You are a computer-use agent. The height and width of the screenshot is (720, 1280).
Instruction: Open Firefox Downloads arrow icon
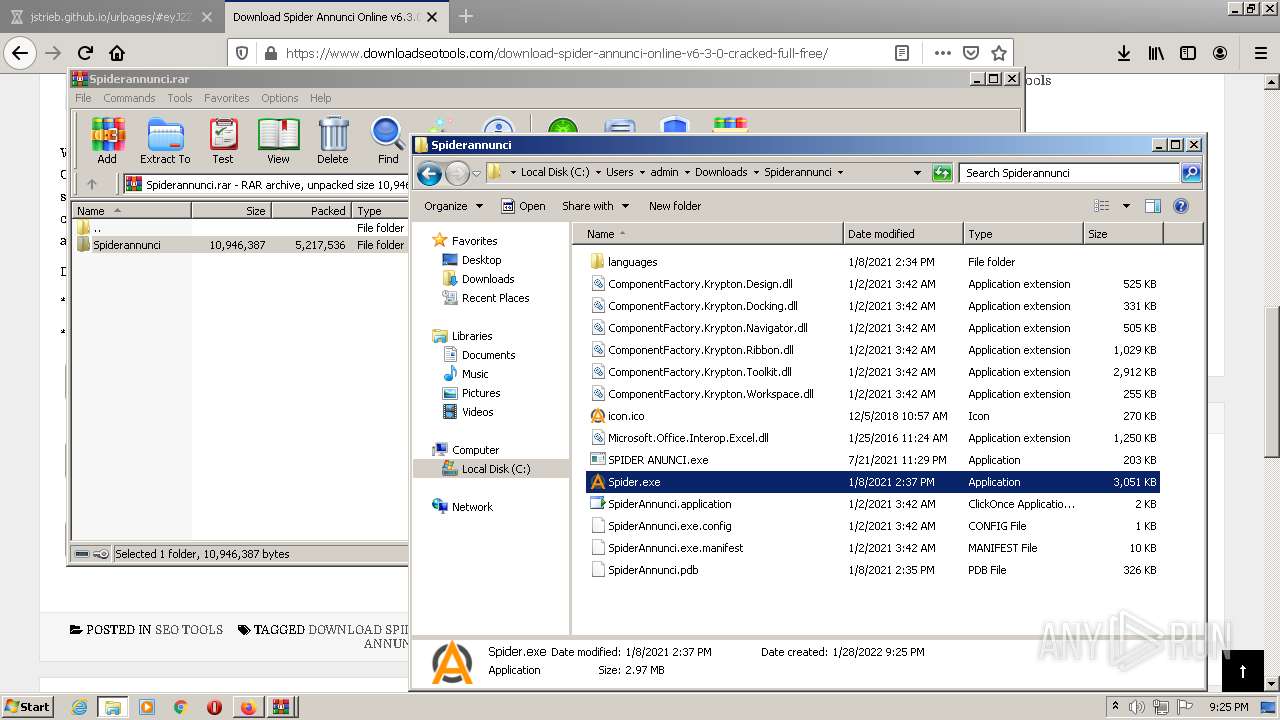coord(1124,53)
